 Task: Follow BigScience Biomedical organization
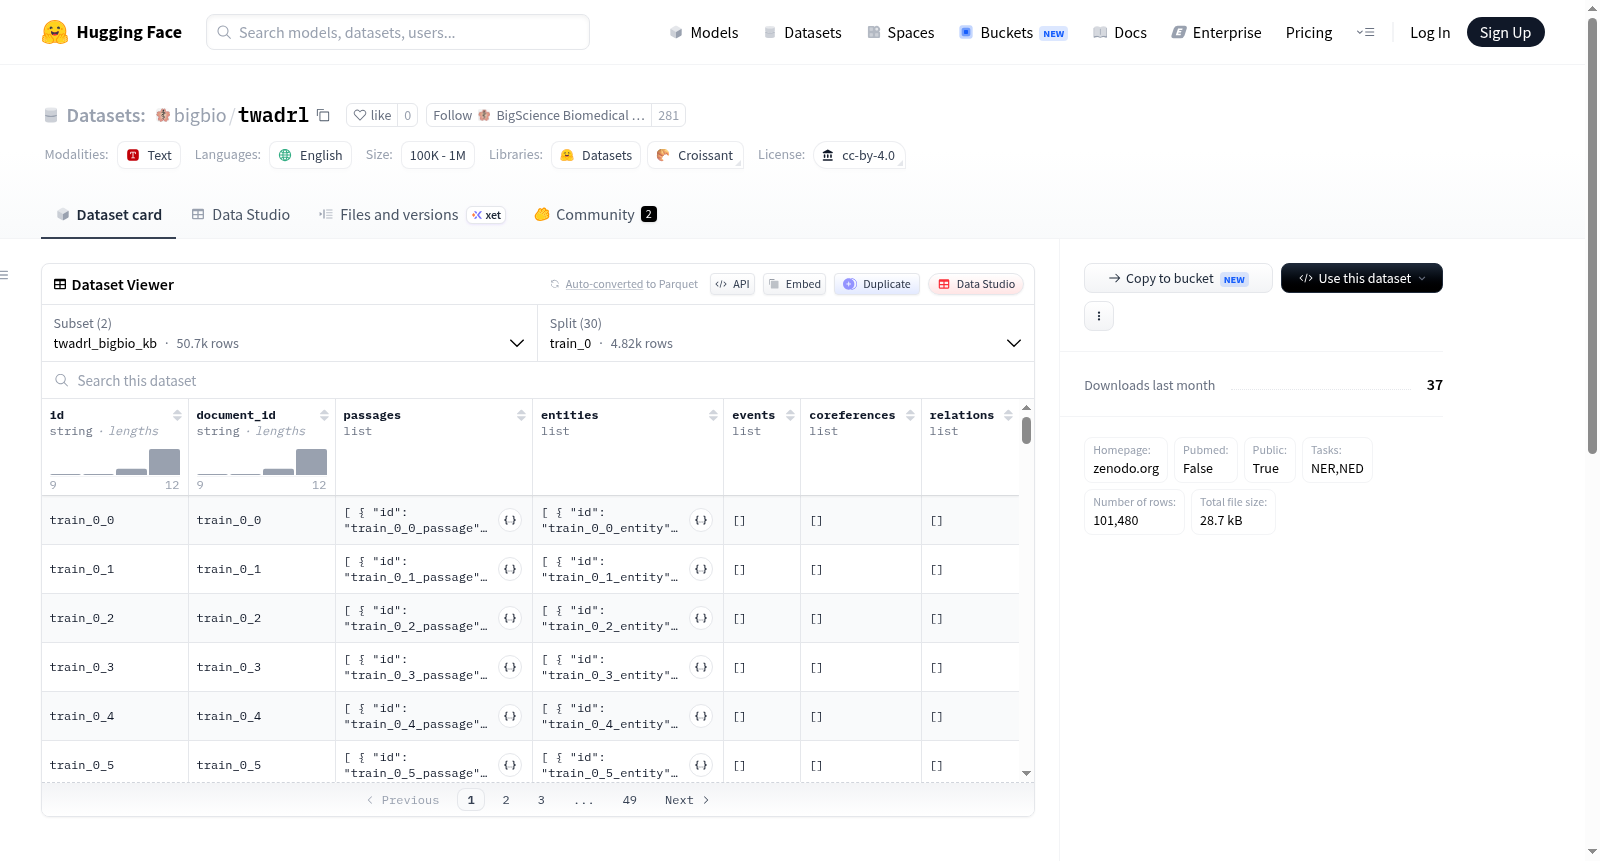tap(539, 115)
